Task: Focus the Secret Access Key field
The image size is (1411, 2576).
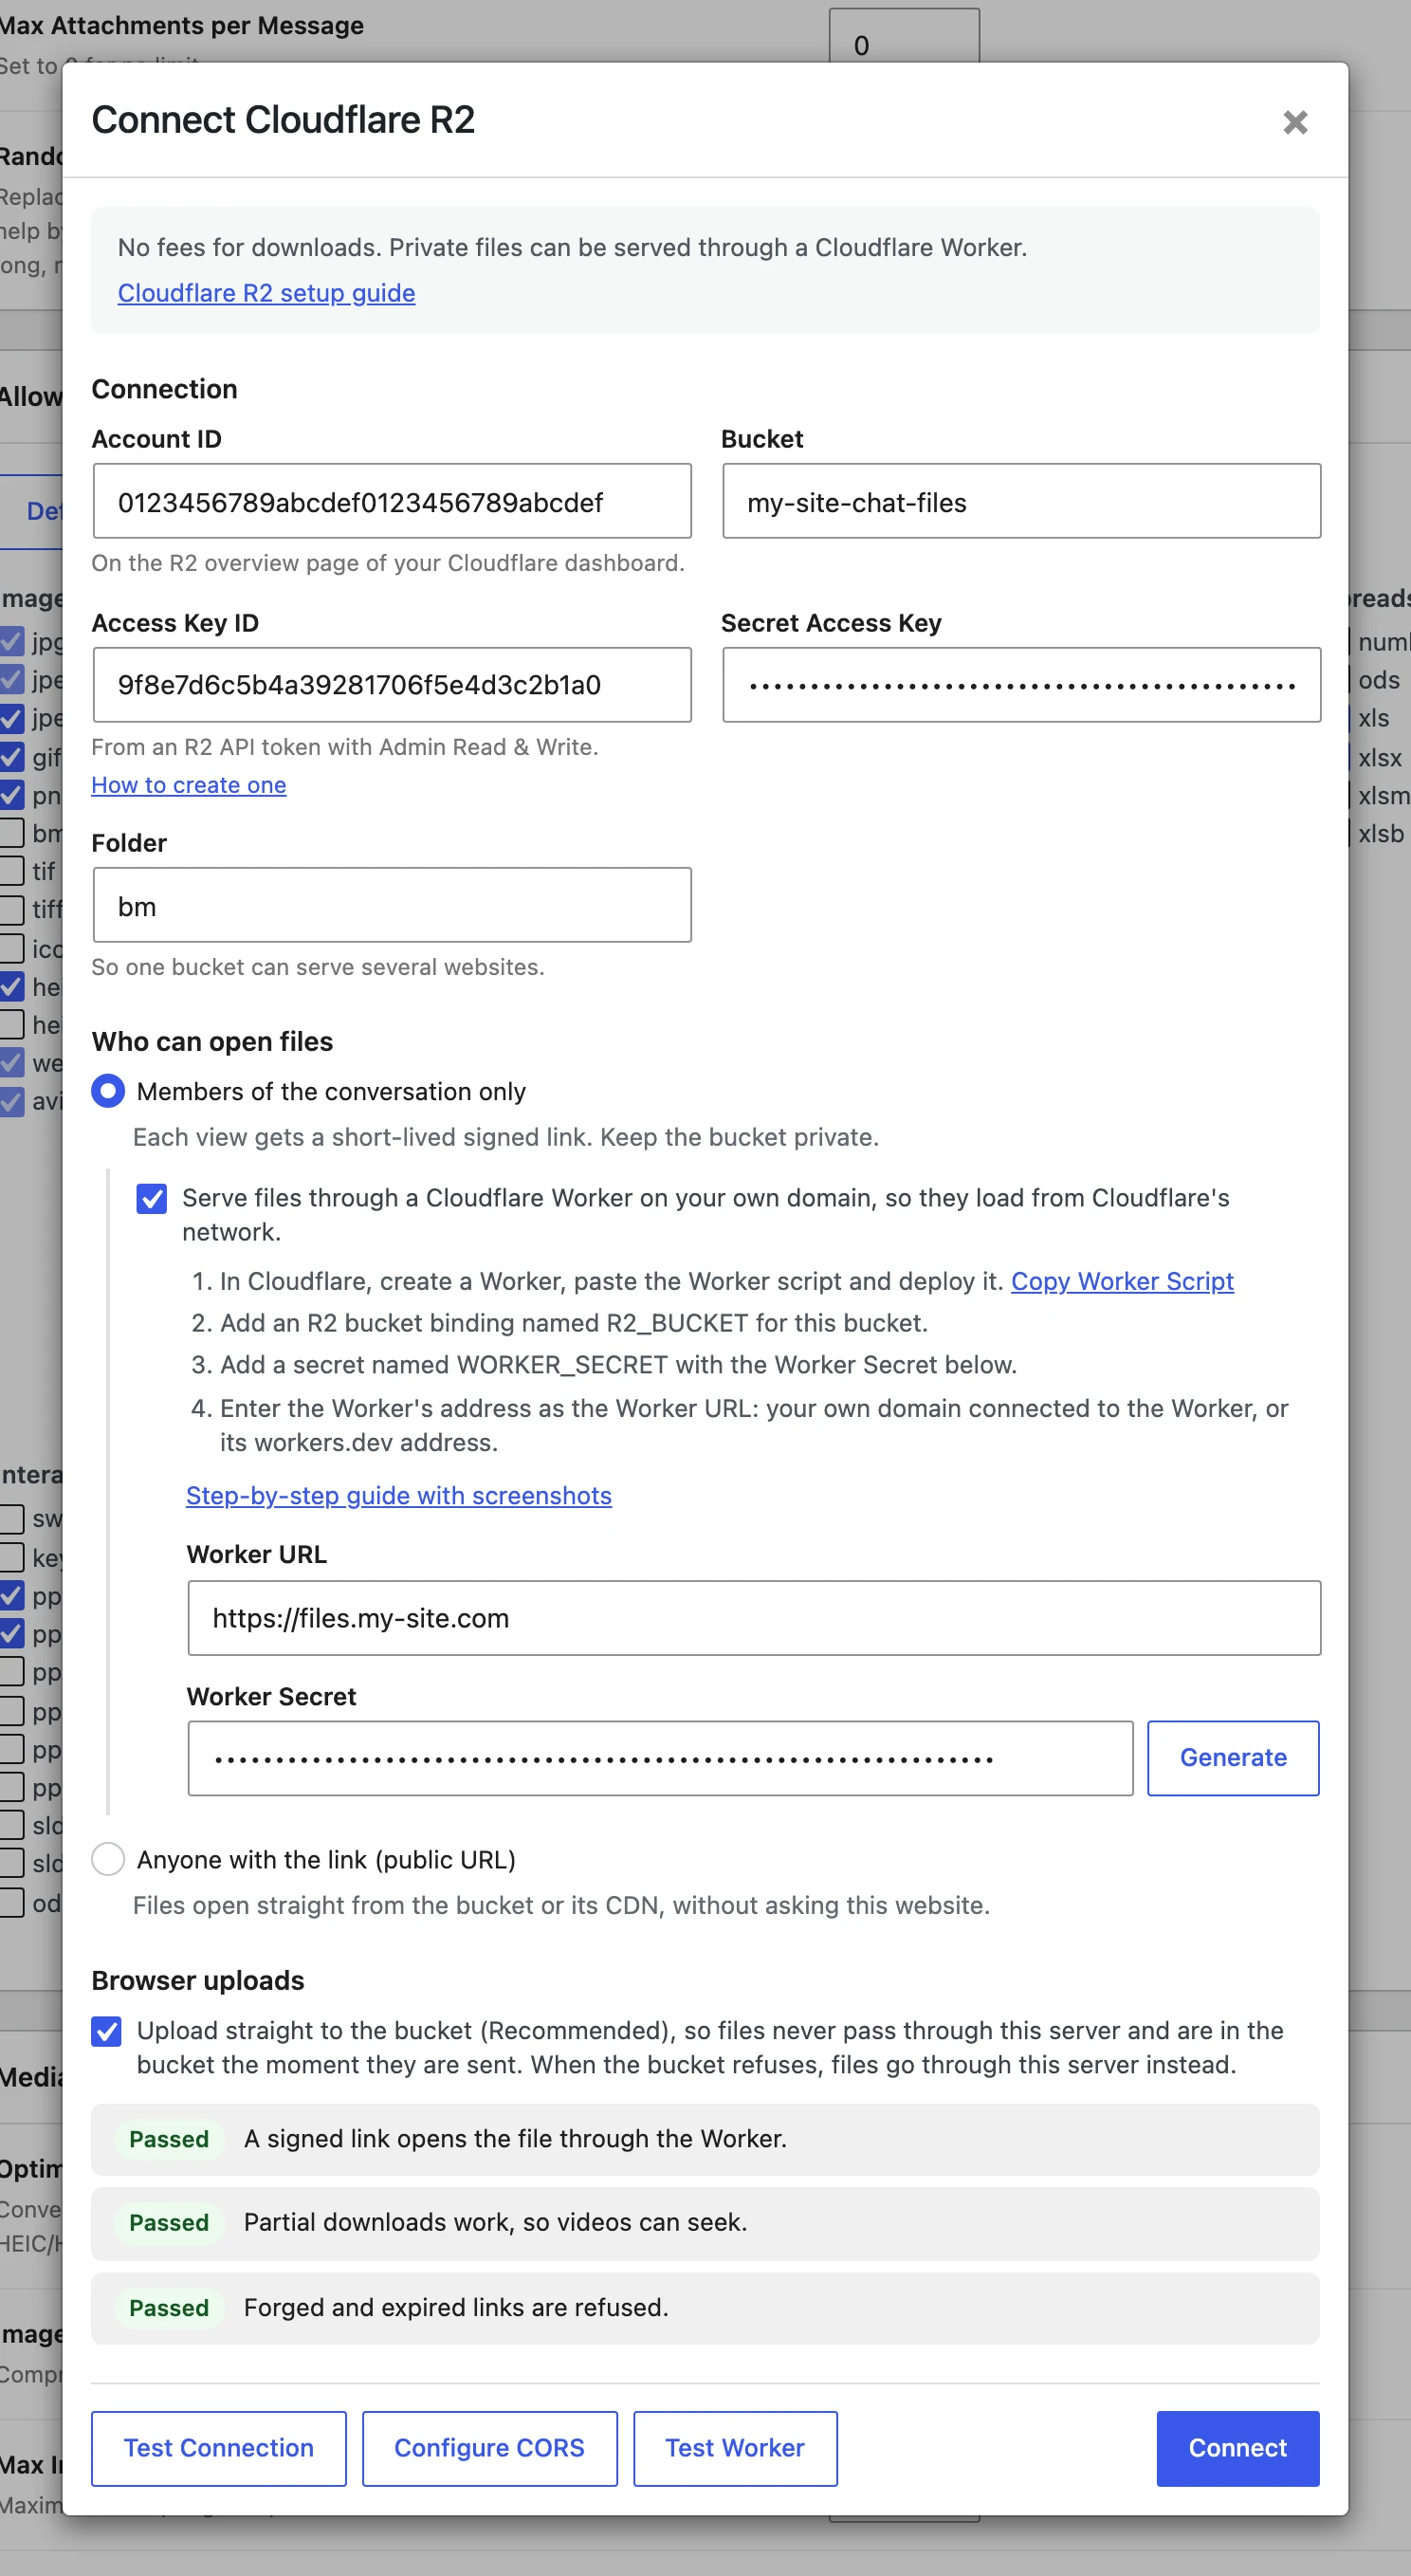Action: pyautogui.click(x=1021, y=685)
